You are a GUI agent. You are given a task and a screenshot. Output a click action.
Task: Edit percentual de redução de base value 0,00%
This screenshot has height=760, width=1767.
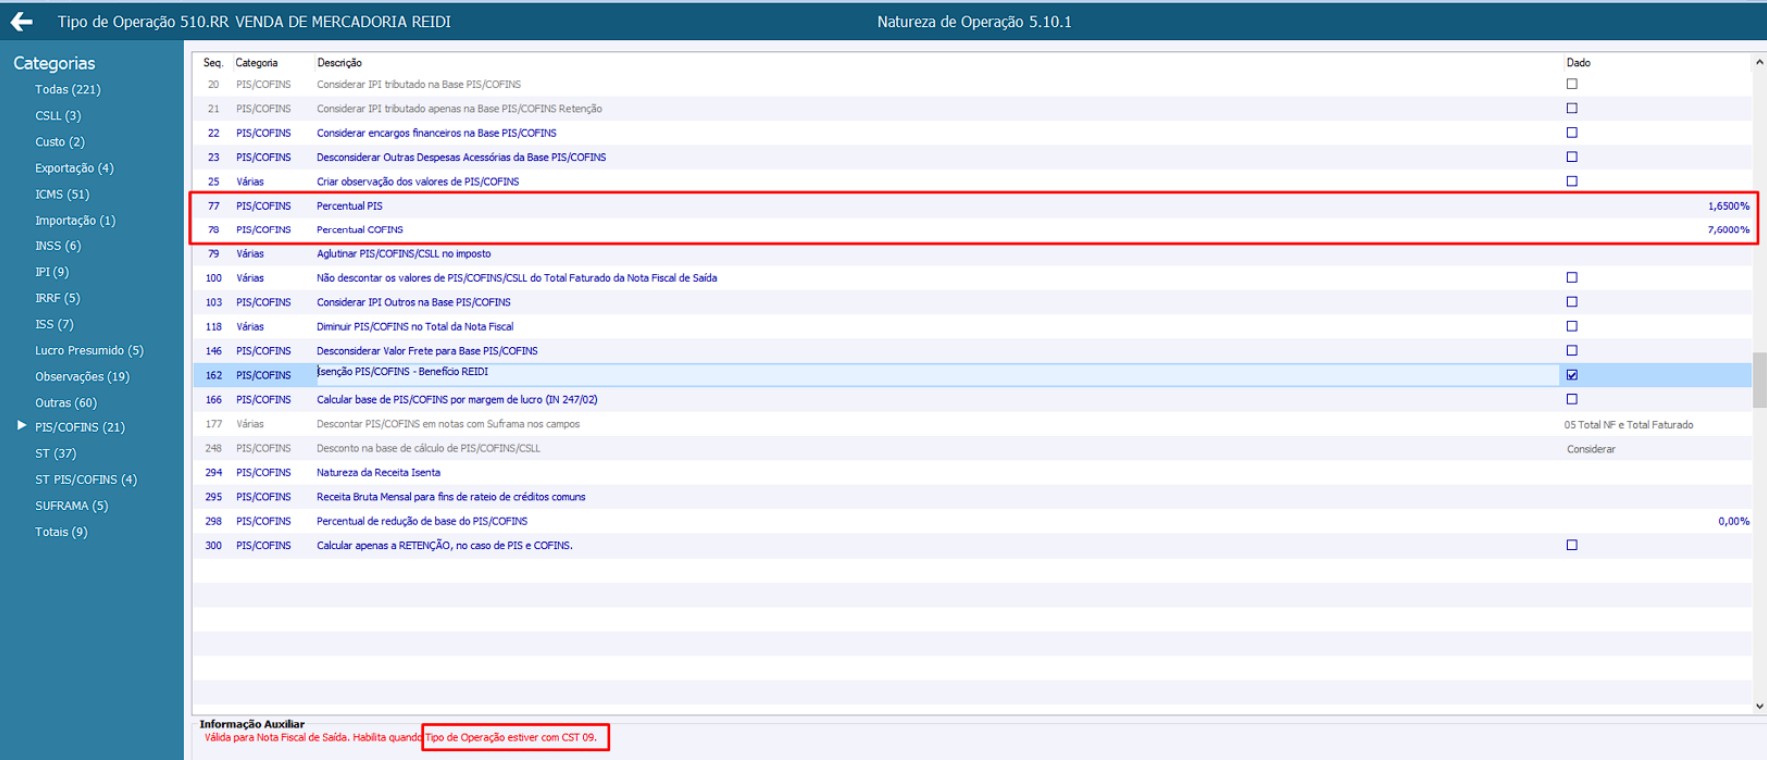1734,521
